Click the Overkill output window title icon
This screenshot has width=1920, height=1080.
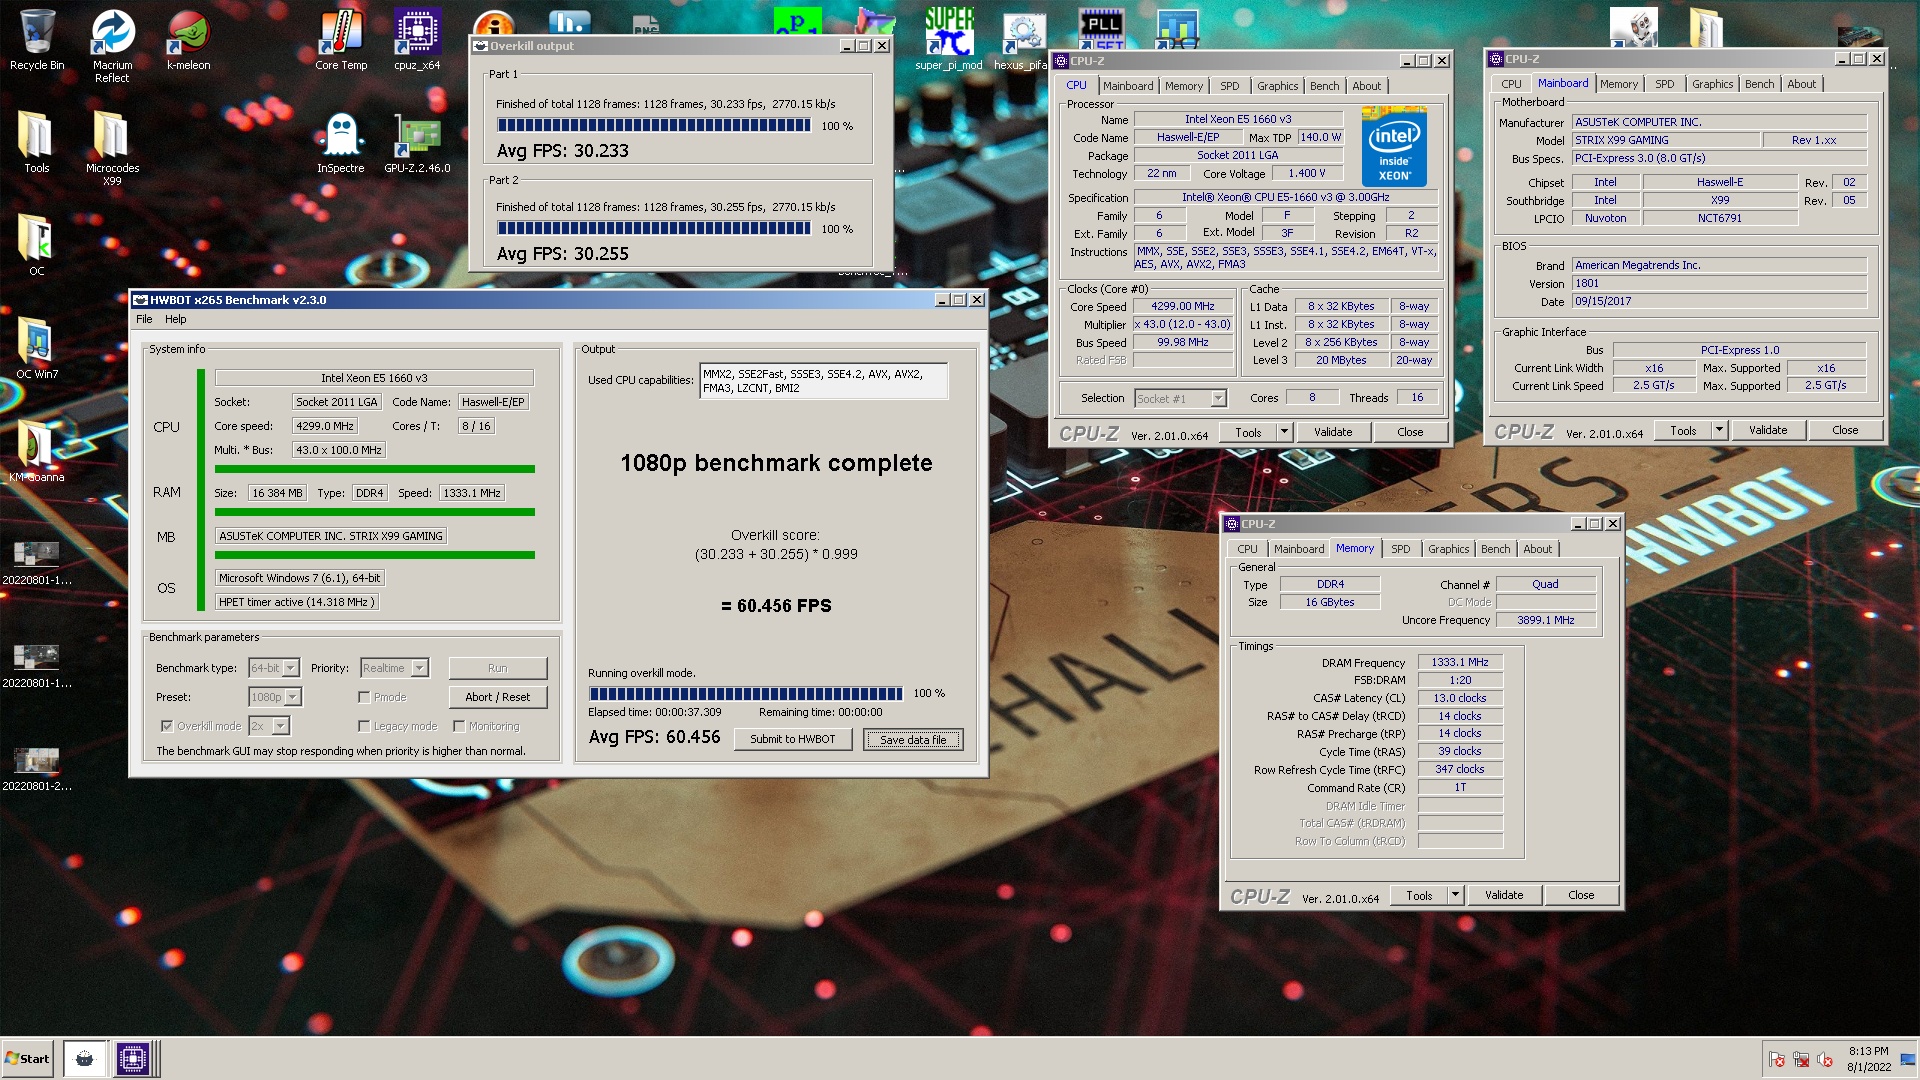(x=481, y=46)
